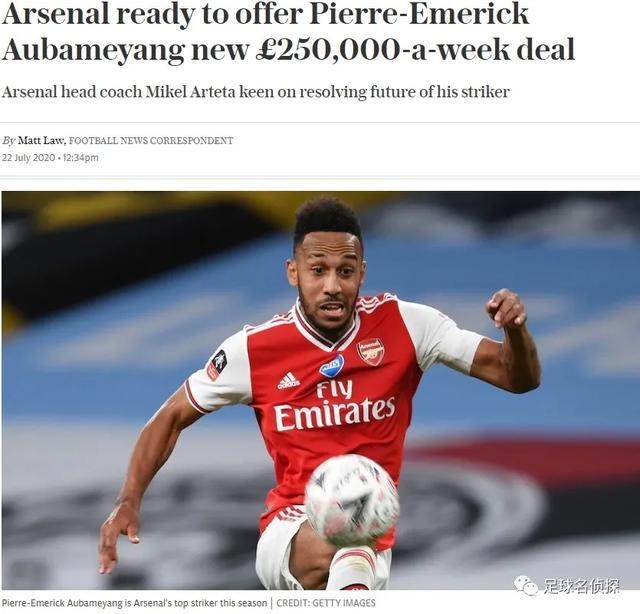Screen dimensions: 640x614
Task: Open author Matt Law's profile link
Action: pyautogui.click(x=42, y=140)
